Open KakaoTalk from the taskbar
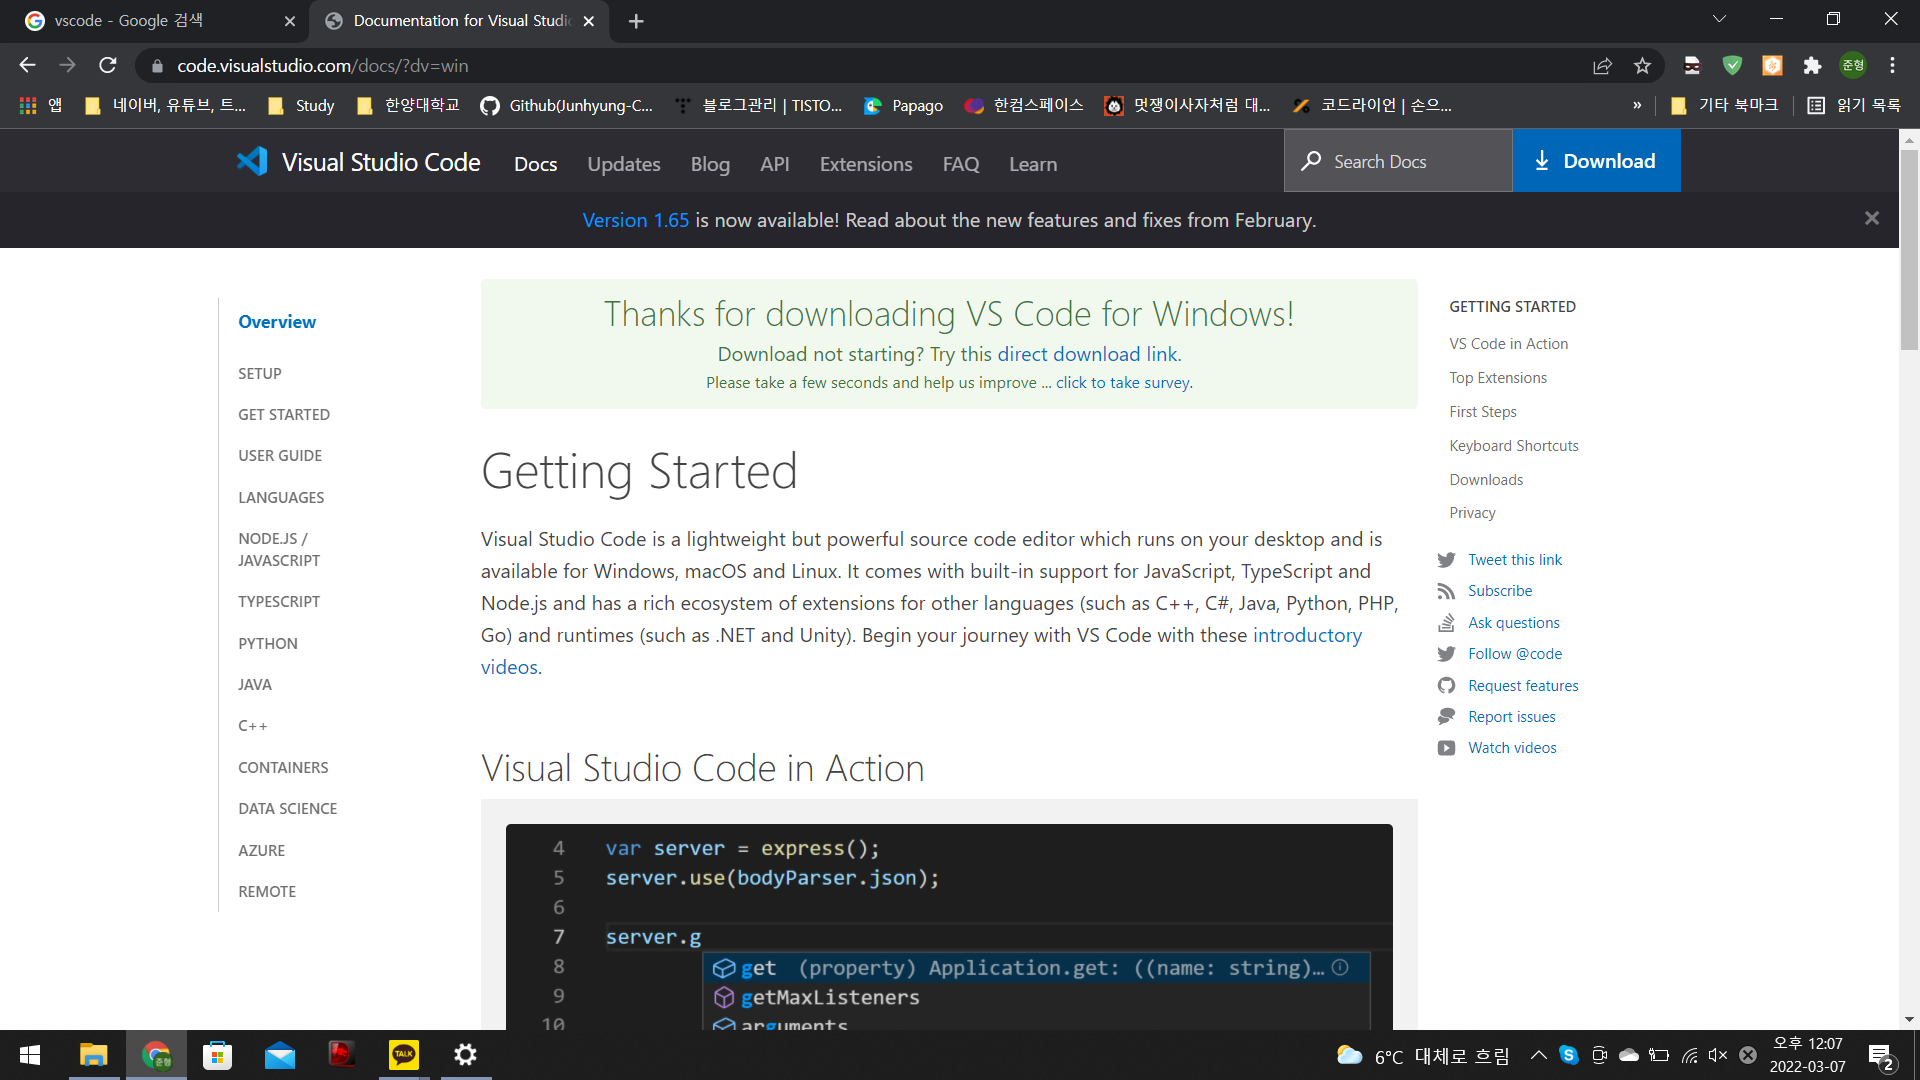1920x1080 pixels. tap(404, 1055)
